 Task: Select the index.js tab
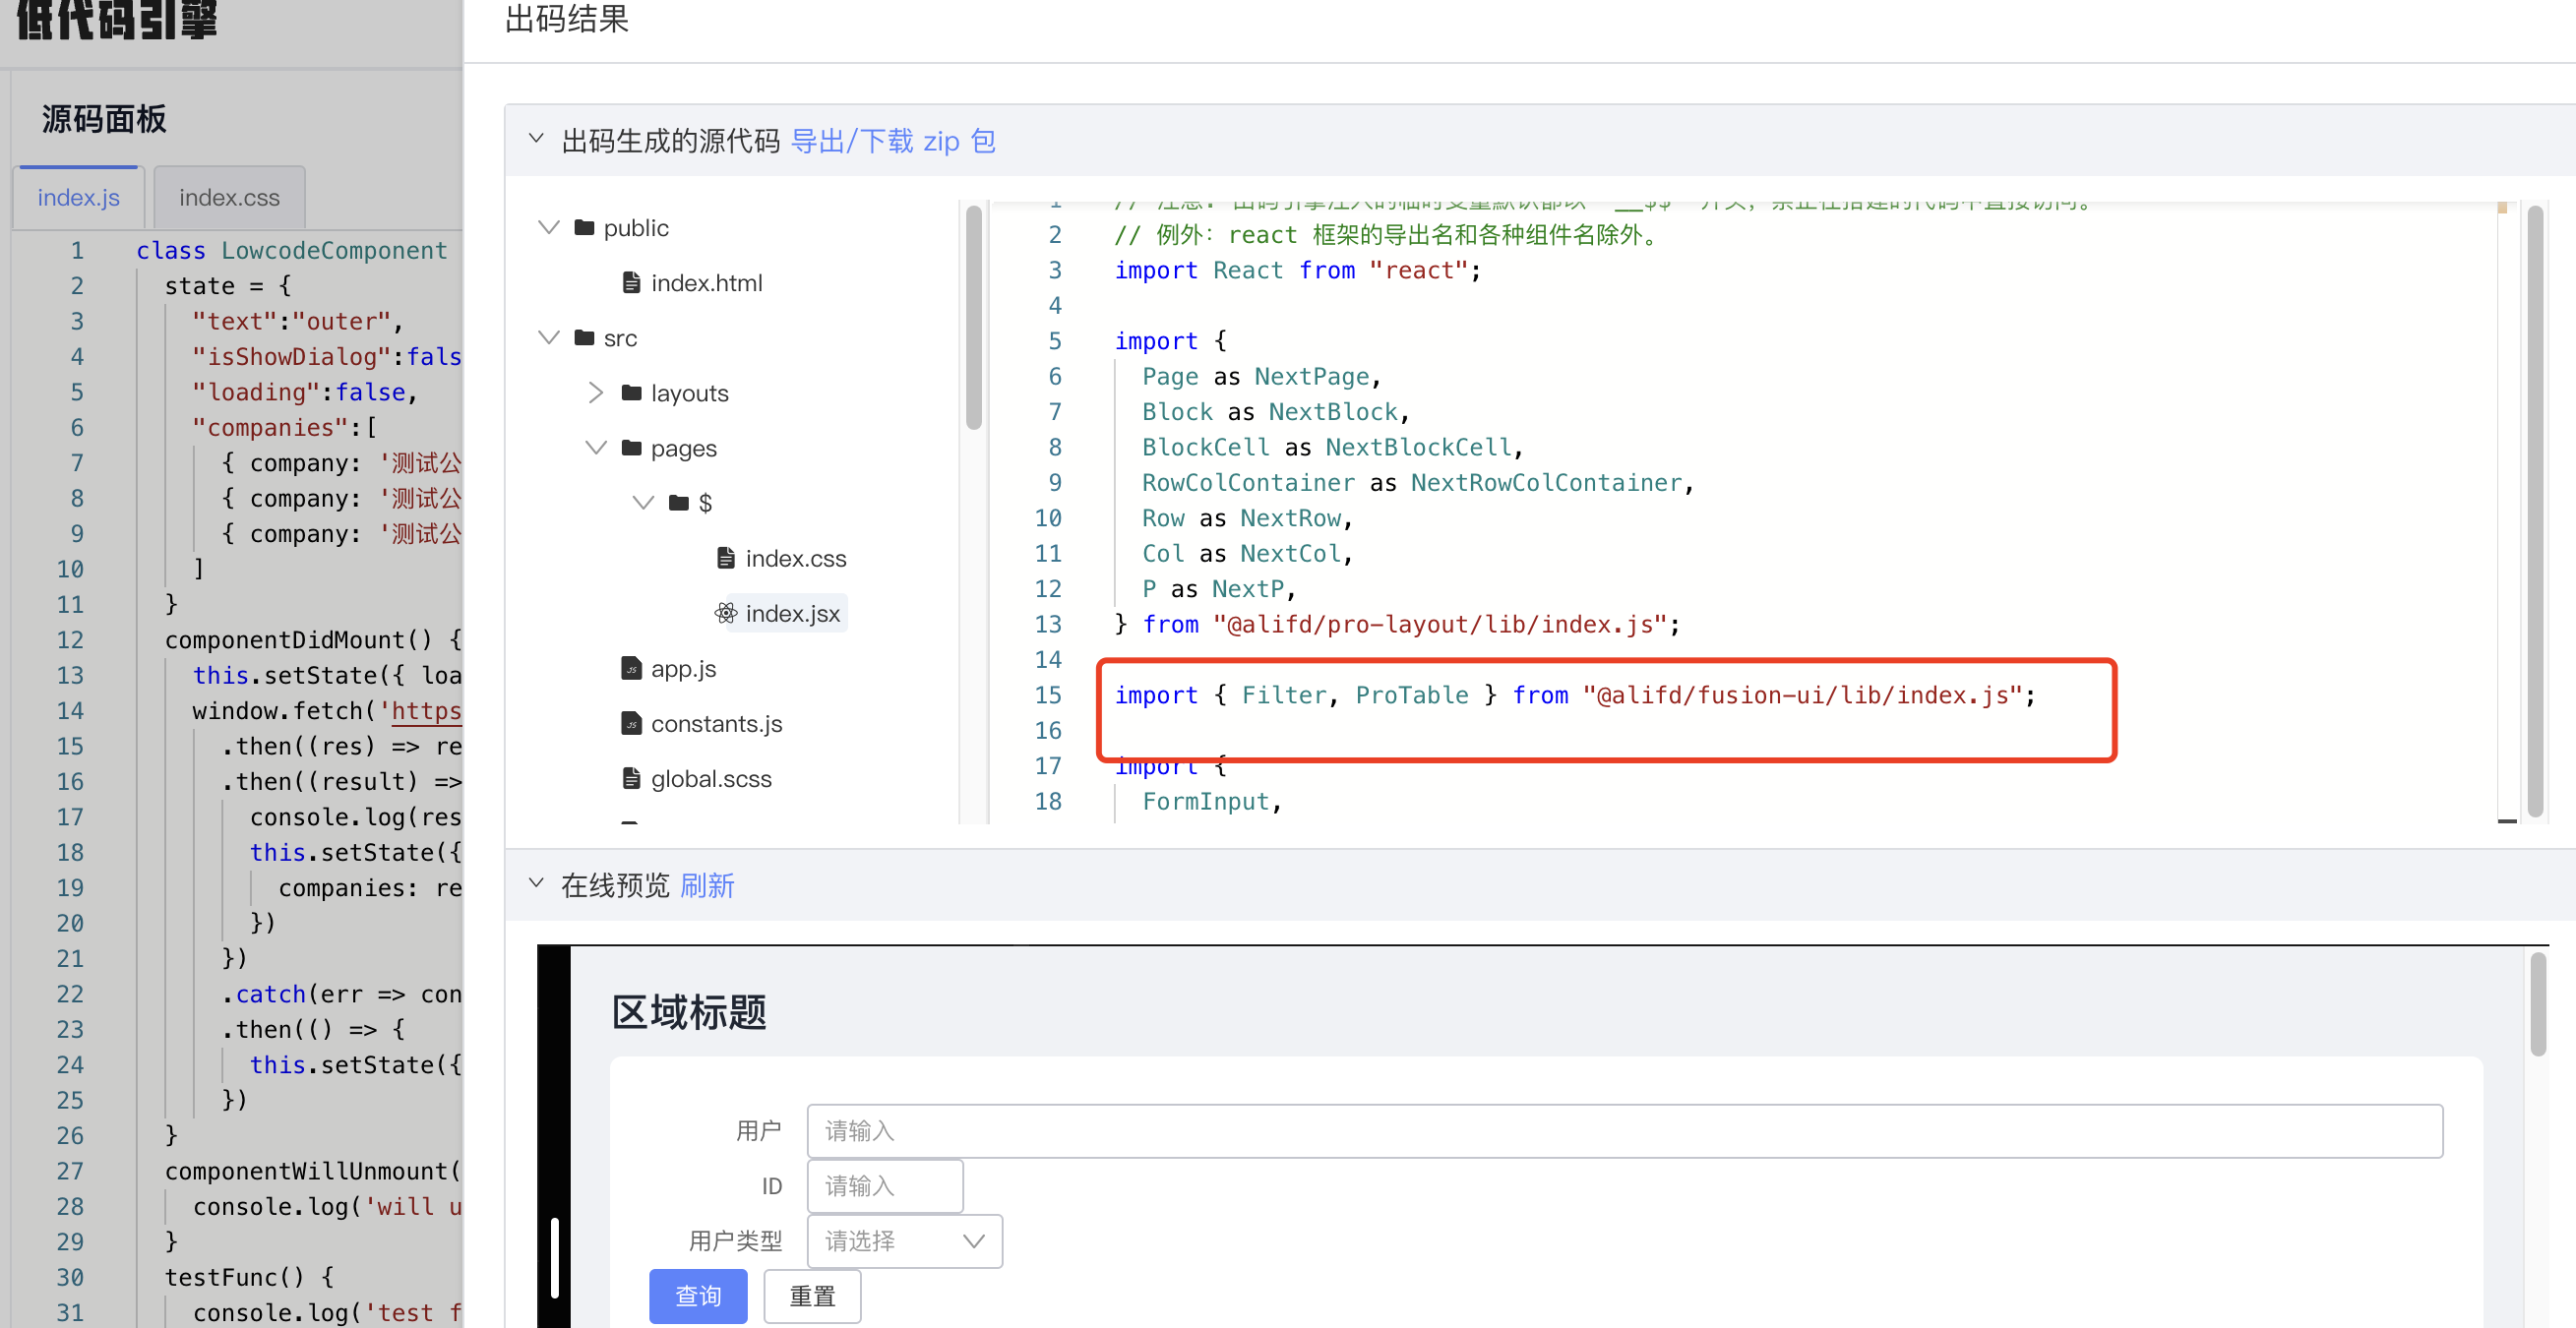[78, 197]
